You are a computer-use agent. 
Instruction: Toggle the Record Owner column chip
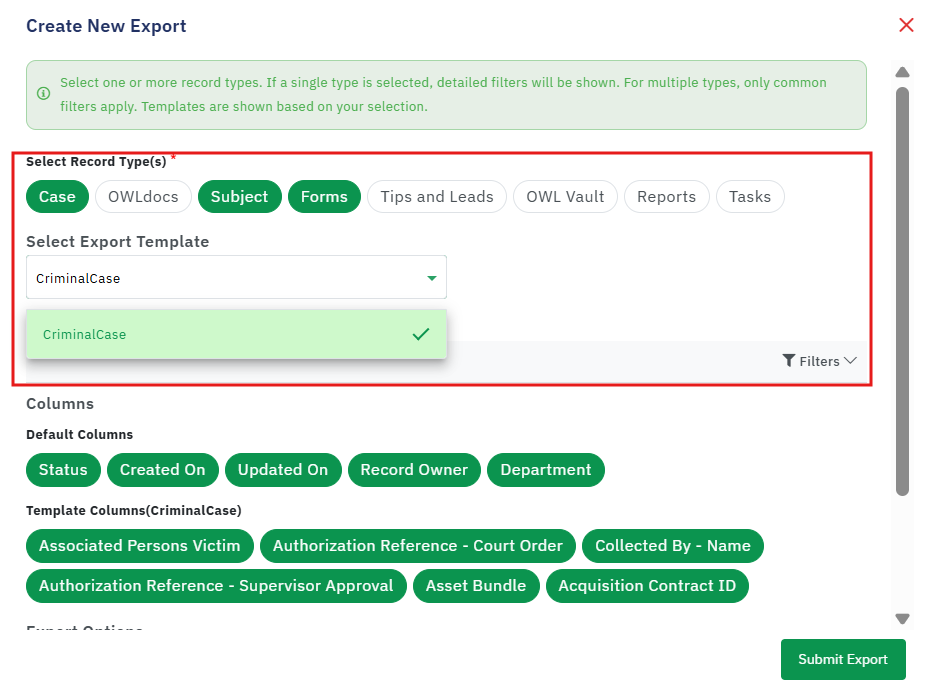pyautogui.click(x=414, y=470)
